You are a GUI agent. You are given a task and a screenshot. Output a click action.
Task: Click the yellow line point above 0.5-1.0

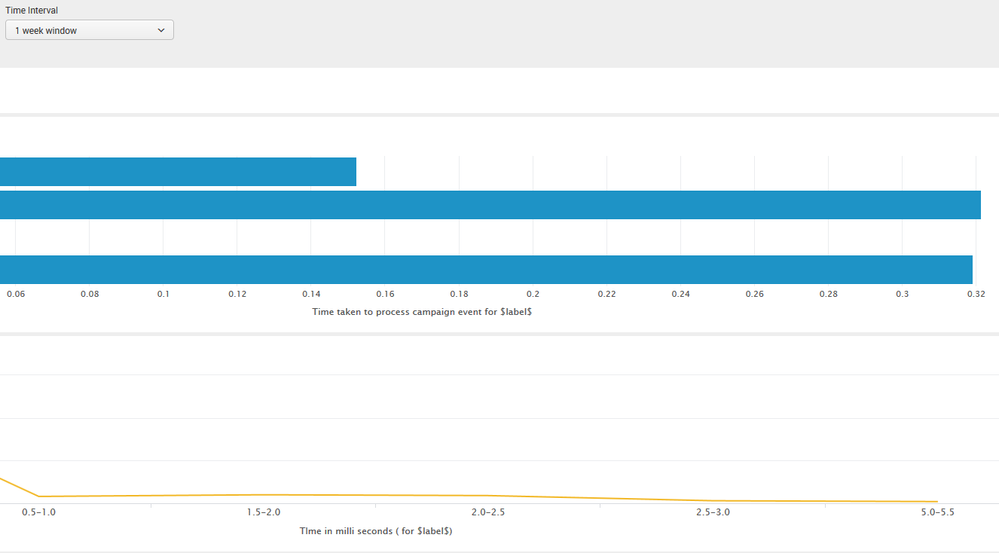click(38, 496)
